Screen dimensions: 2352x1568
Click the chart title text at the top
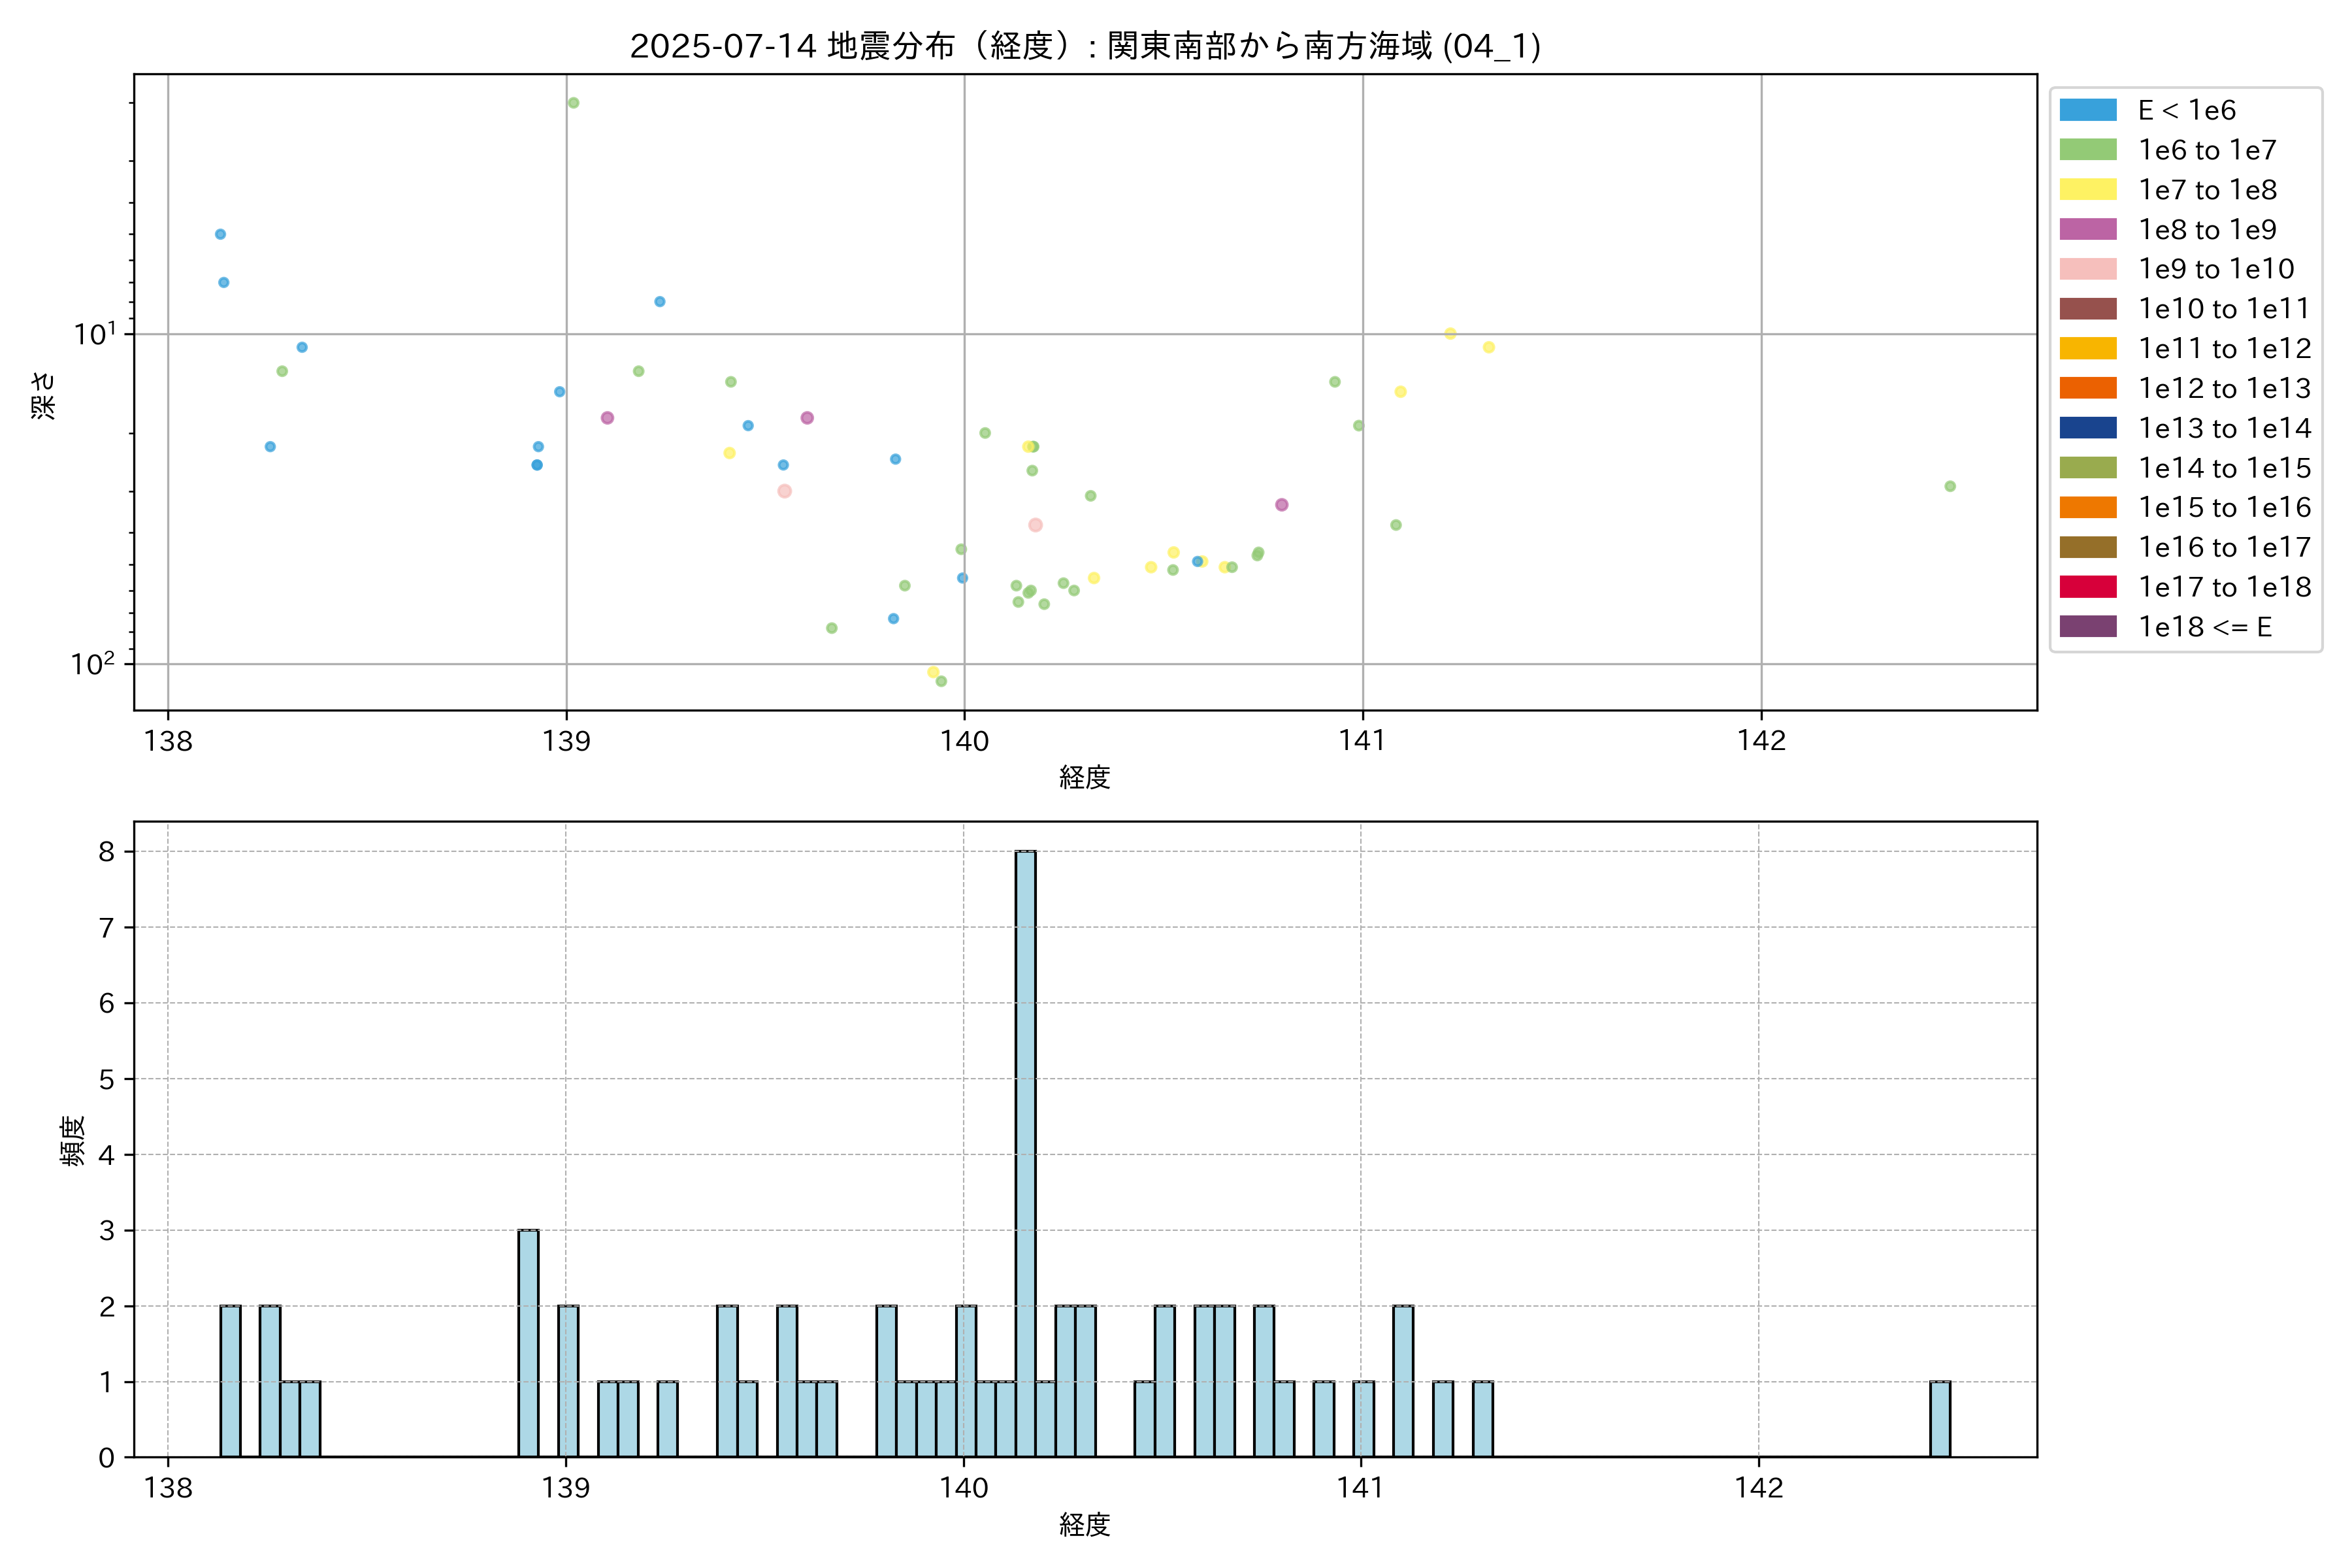pyautogui.click(x=1084, y=46)
